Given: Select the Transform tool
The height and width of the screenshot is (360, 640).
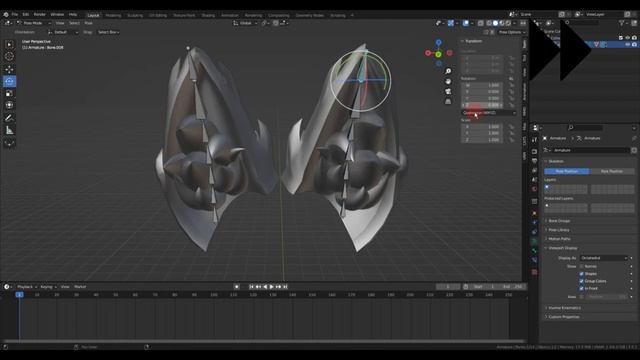Looking at the screenshot, I should click(x=9, y=105).
